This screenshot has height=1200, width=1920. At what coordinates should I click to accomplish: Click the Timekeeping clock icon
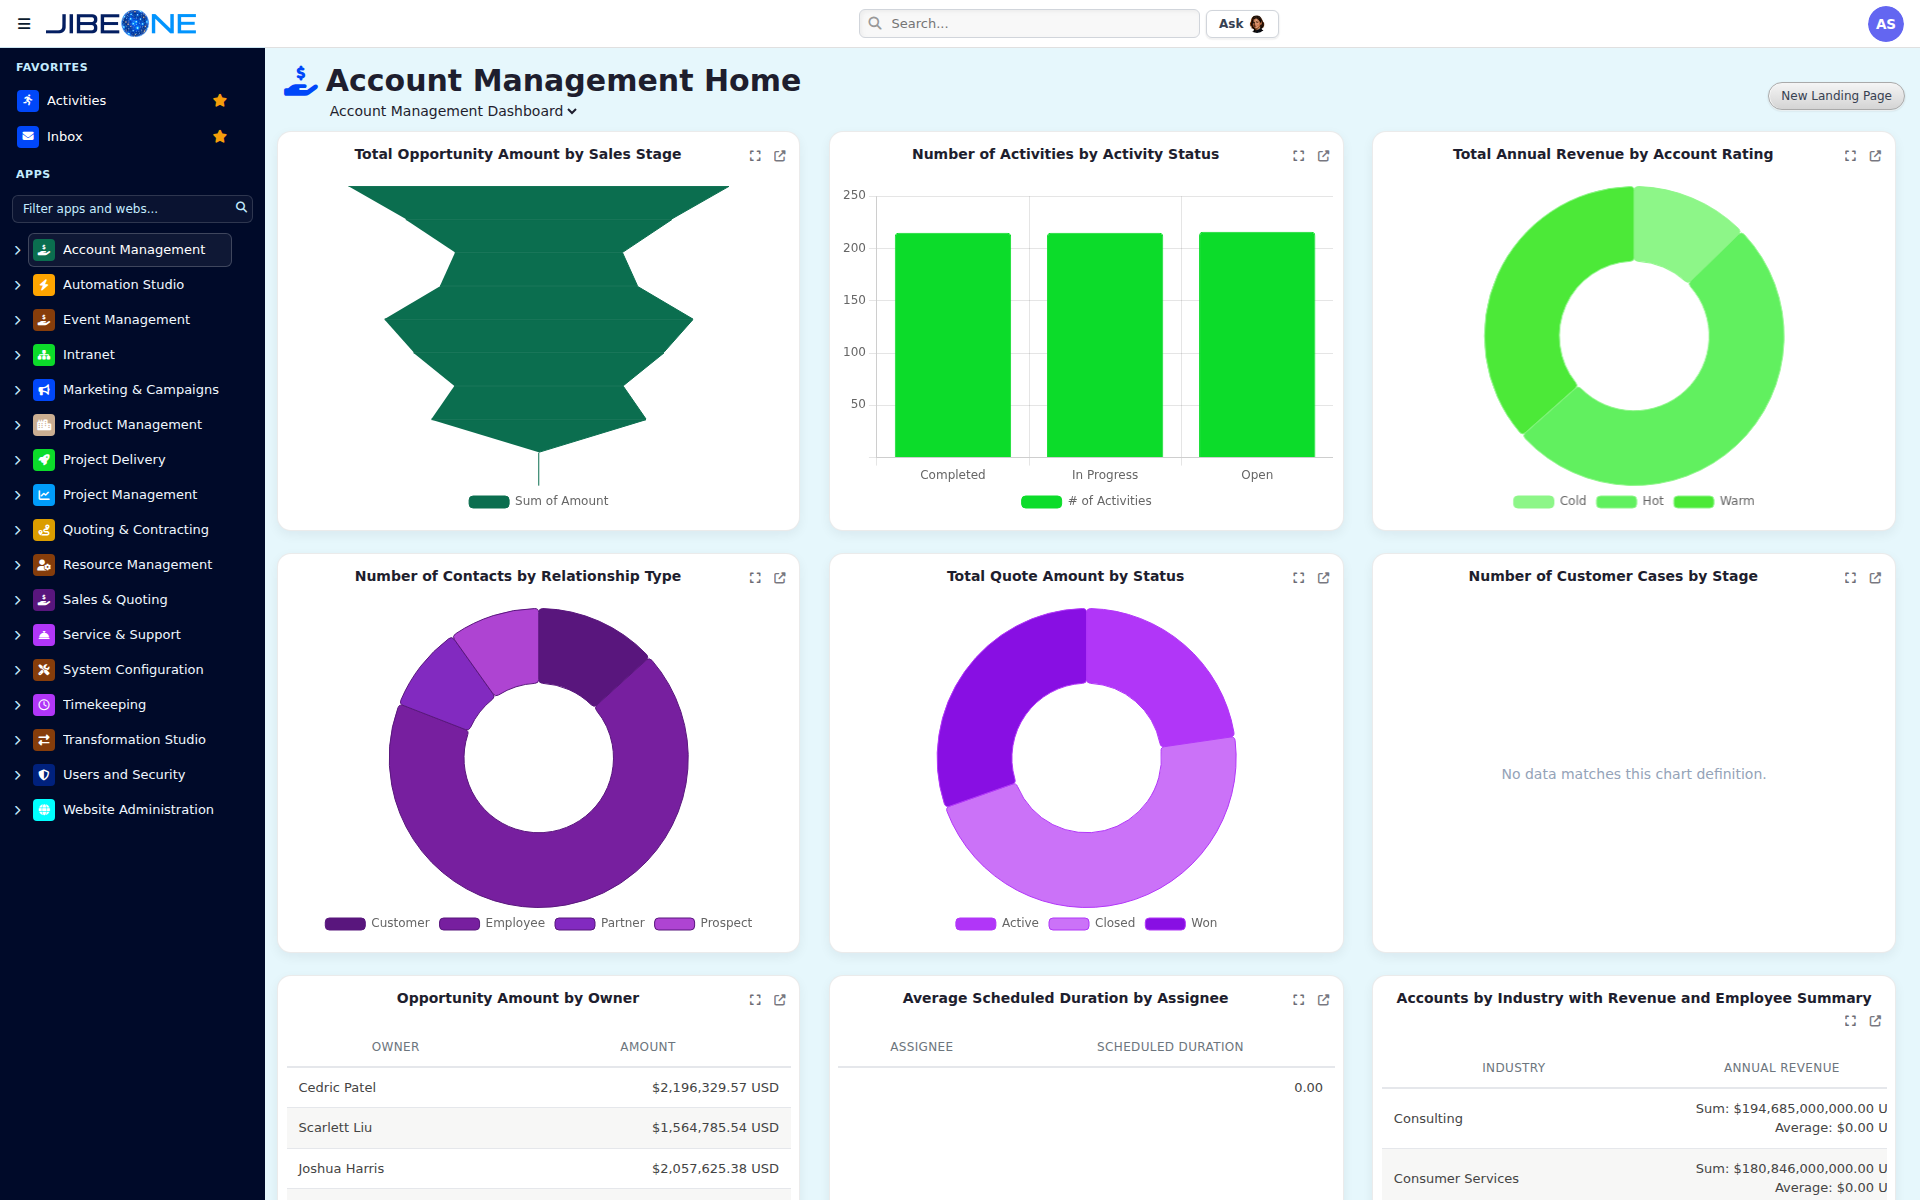click(44, 705)
